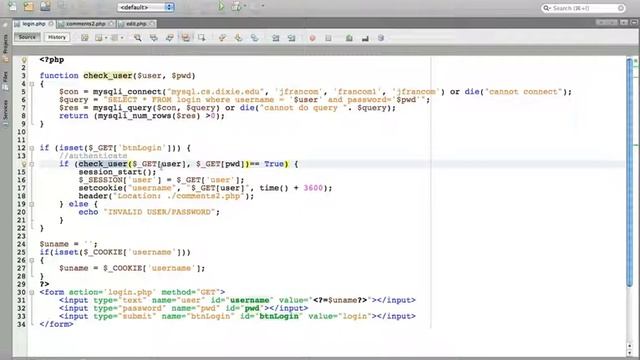This screenshot has width=640, height=360.
Task: Collapse the code fold marker on line 26
Action: click(31, 260)
